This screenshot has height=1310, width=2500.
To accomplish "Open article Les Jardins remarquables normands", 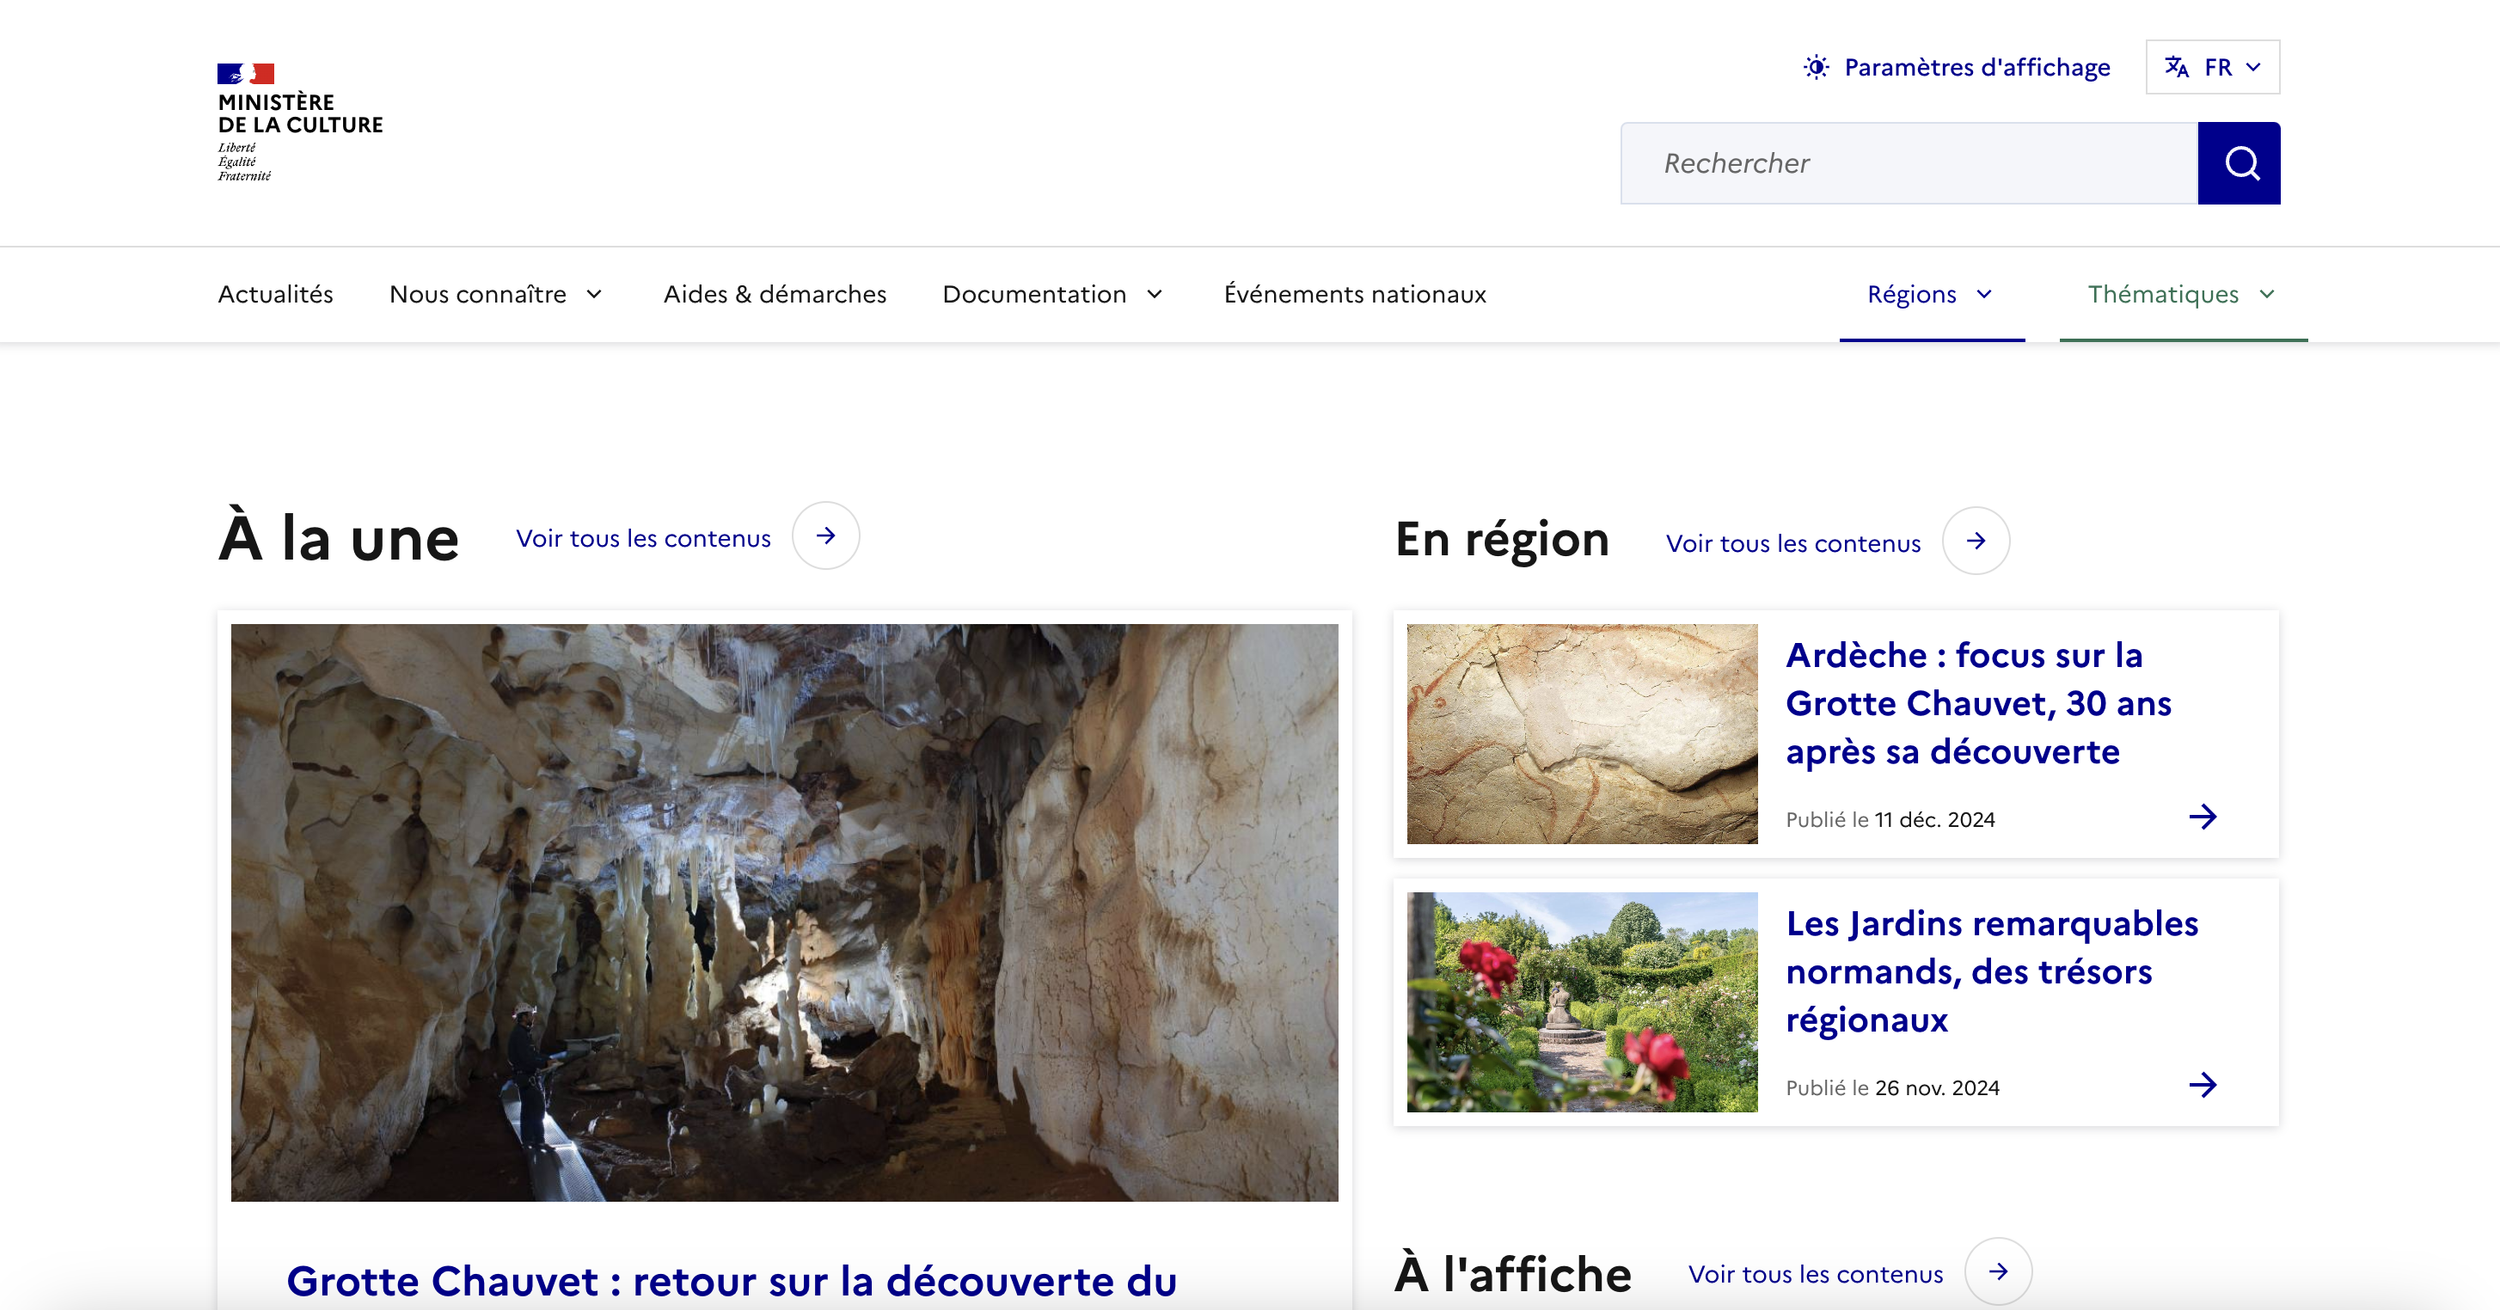I will (1992, 971).
